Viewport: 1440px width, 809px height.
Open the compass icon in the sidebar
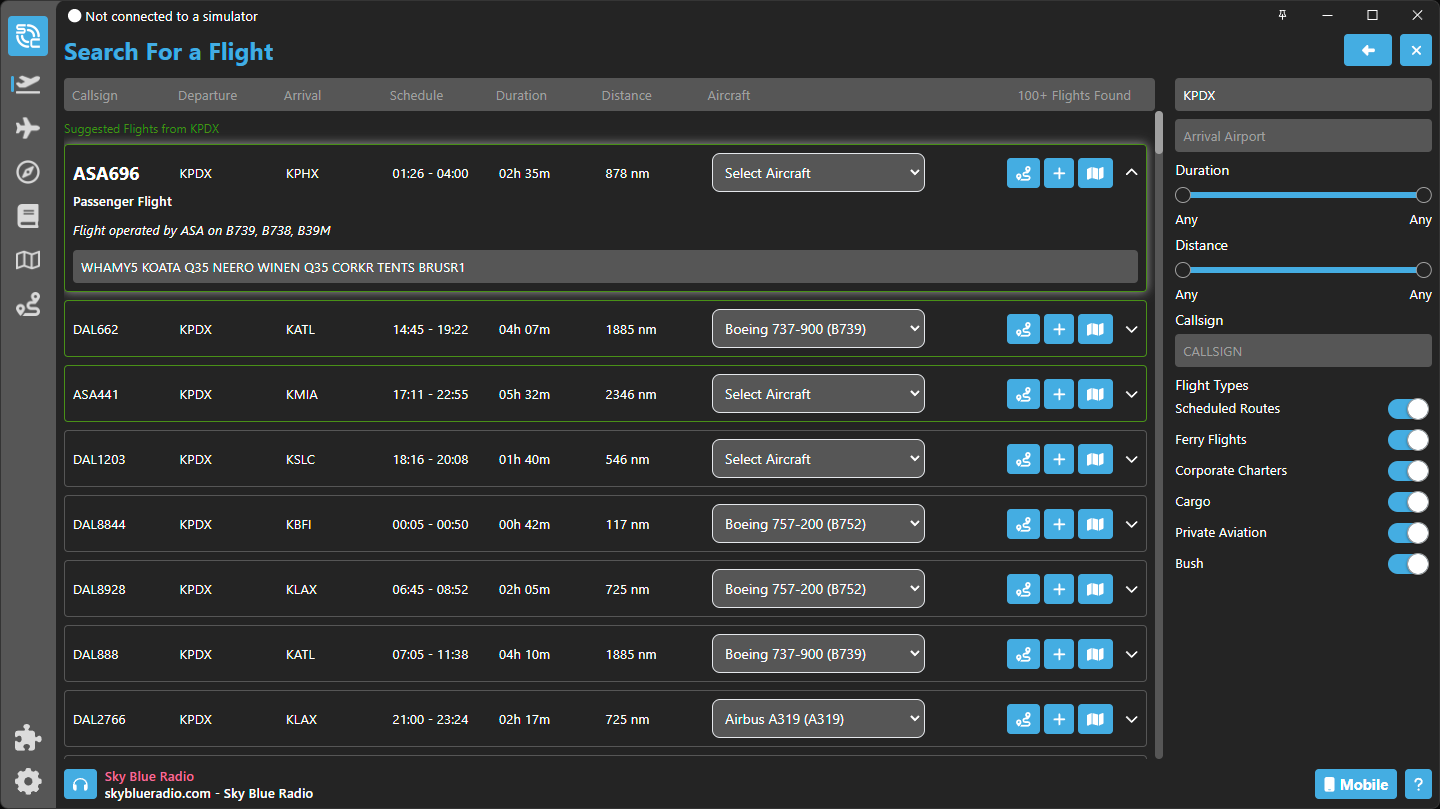(x=28, y=172)
